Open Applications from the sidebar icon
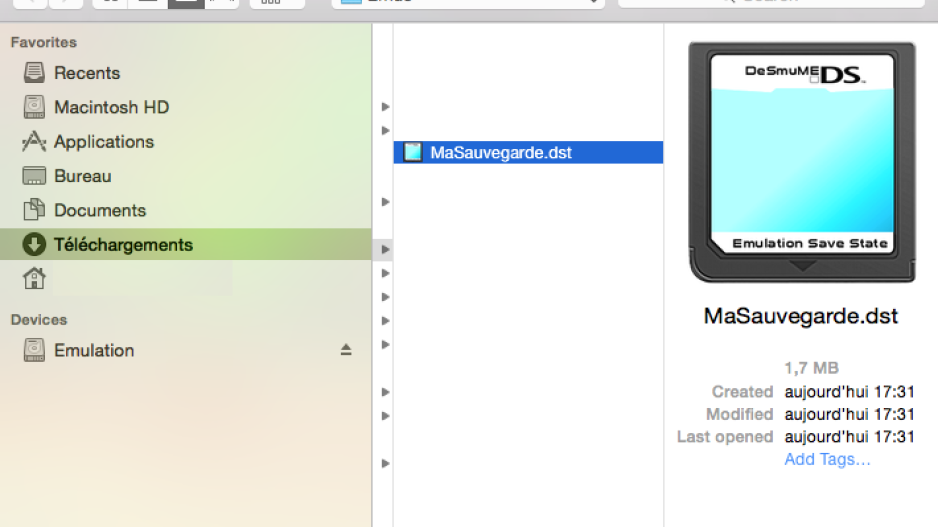 click(x=34, y=141)
